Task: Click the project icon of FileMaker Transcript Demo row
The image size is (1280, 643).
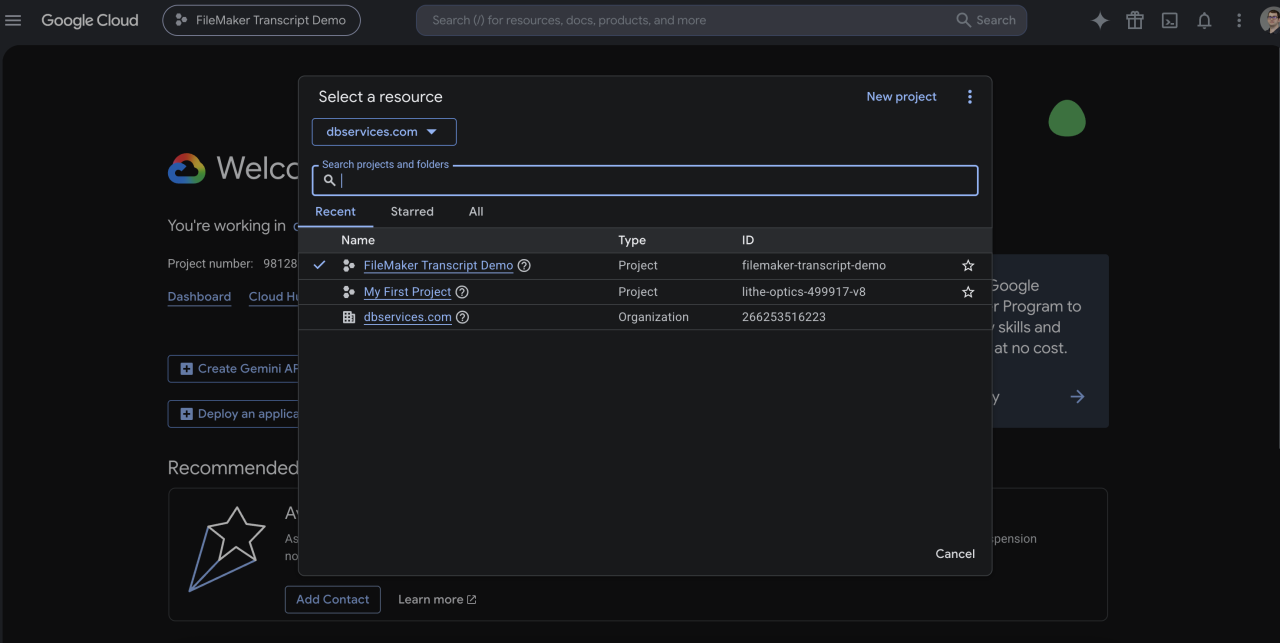Action: pyautogui.click(x=348, y=266)
